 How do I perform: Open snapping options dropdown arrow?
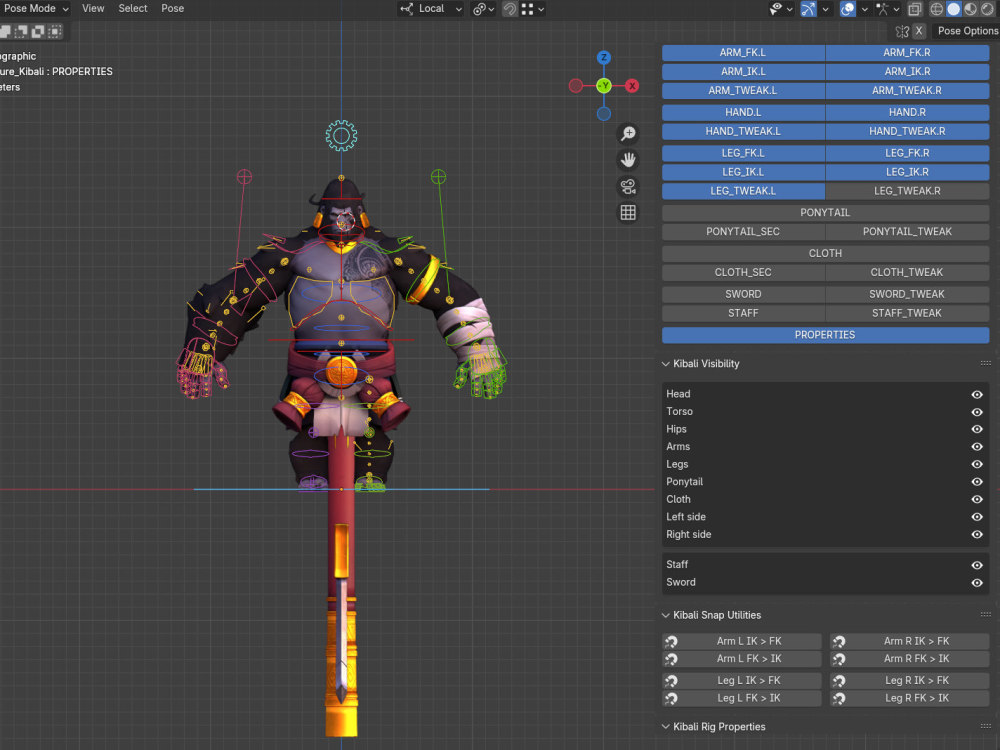[541, 9]
